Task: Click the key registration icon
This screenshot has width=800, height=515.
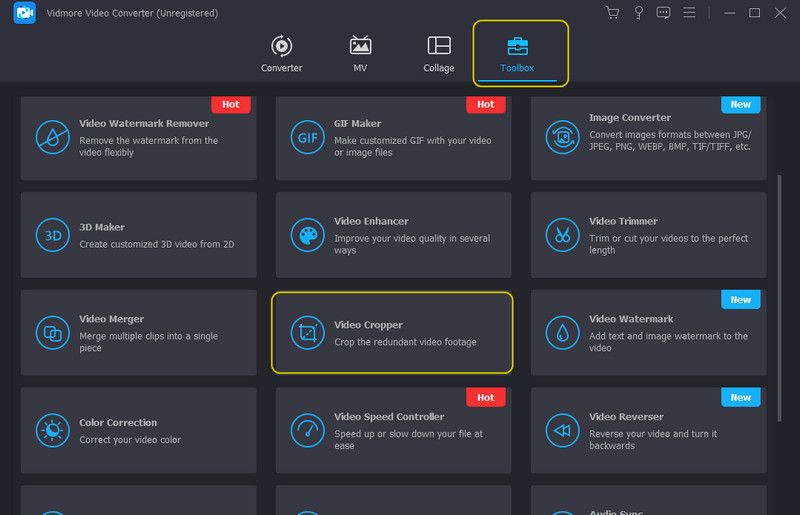Action: coord(638,13)
